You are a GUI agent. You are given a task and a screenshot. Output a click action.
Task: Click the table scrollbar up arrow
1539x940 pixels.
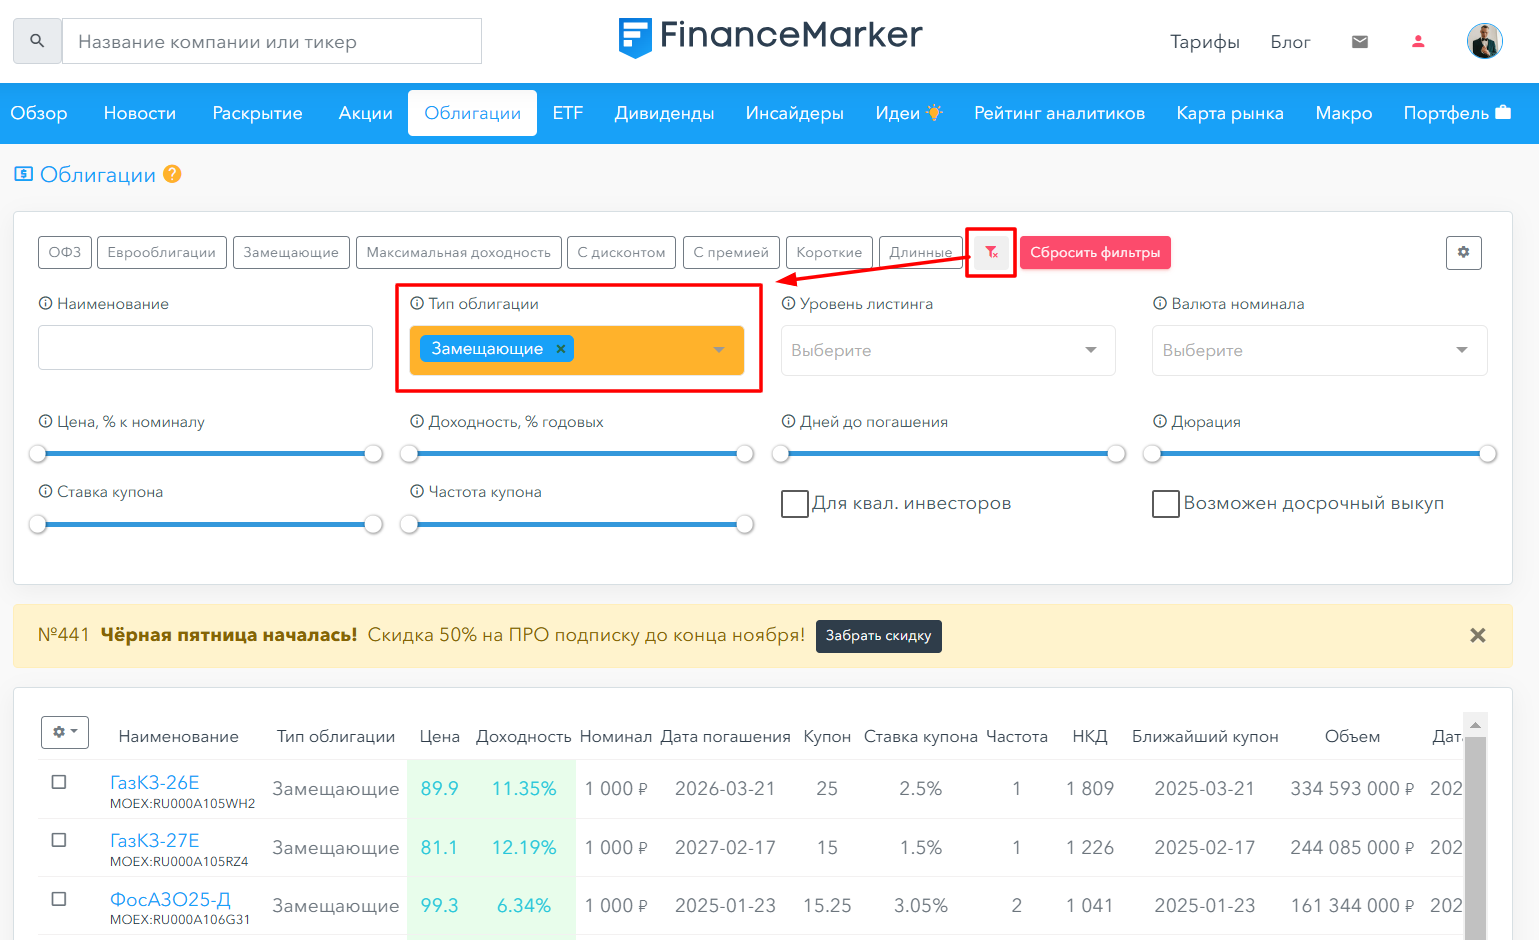click(x=1475, y=725)
